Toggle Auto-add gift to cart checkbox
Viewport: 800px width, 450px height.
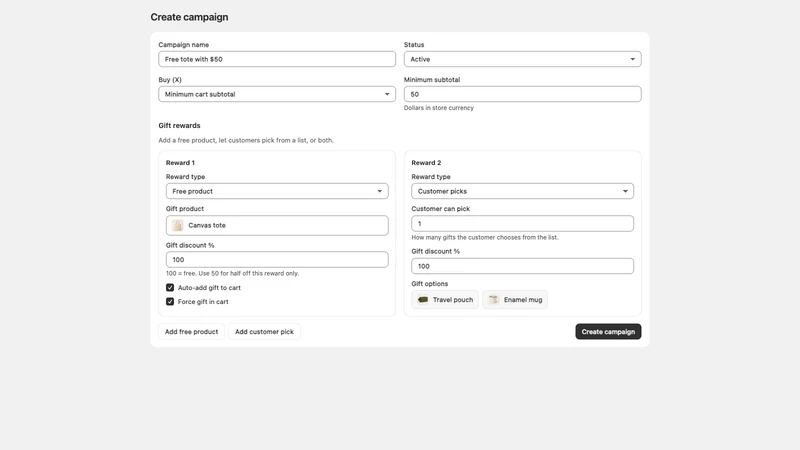[170, 288]
